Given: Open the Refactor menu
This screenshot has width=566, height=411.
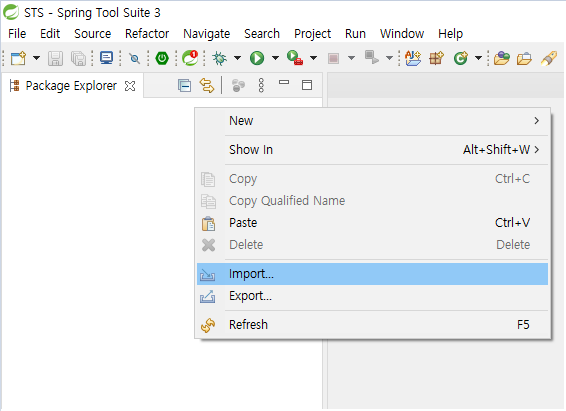Looking at the screenshot, I should click(x=147, y=34).
